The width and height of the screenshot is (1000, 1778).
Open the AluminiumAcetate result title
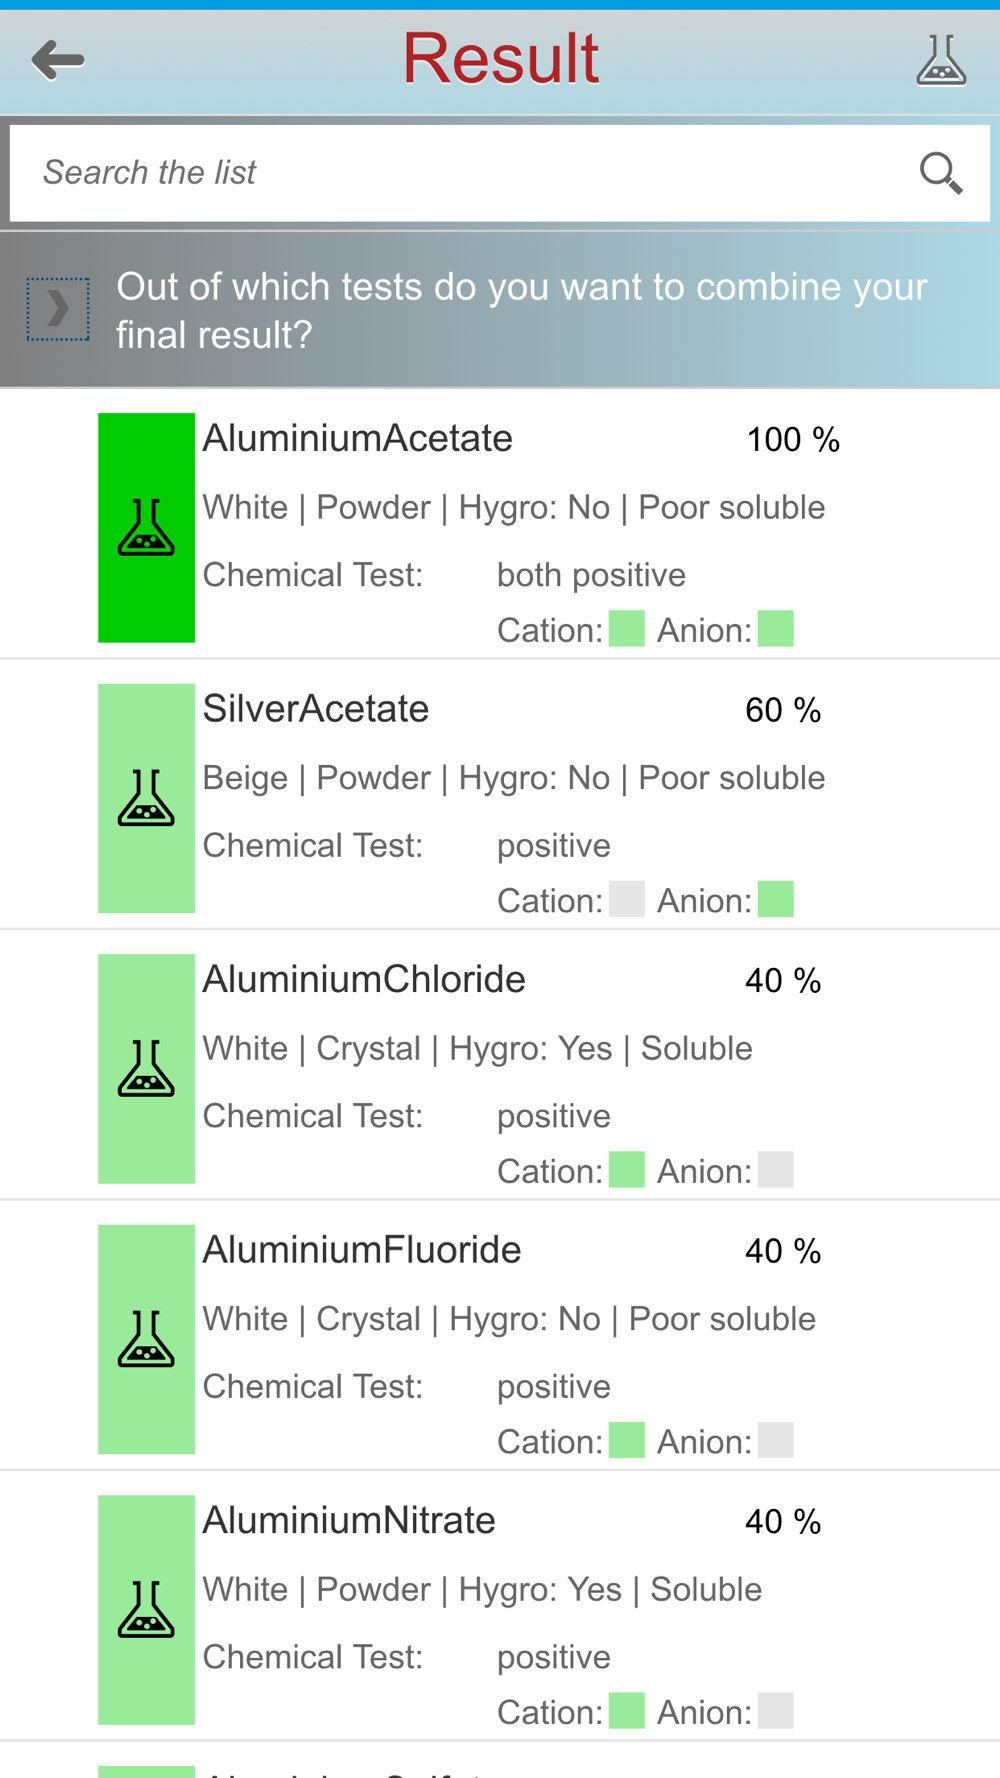(x=357, y=438)
